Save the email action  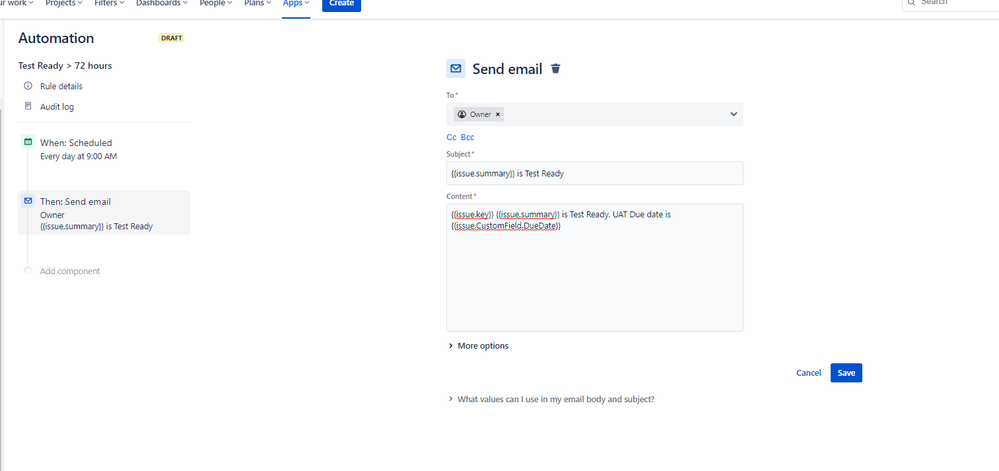(846, 373)
